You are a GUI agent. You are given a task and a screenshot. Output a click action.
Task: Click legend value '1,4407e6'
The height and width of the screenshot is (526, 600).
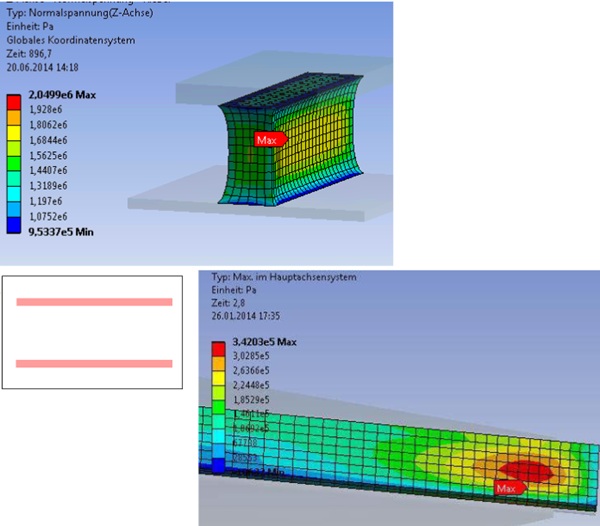(48, 170)
